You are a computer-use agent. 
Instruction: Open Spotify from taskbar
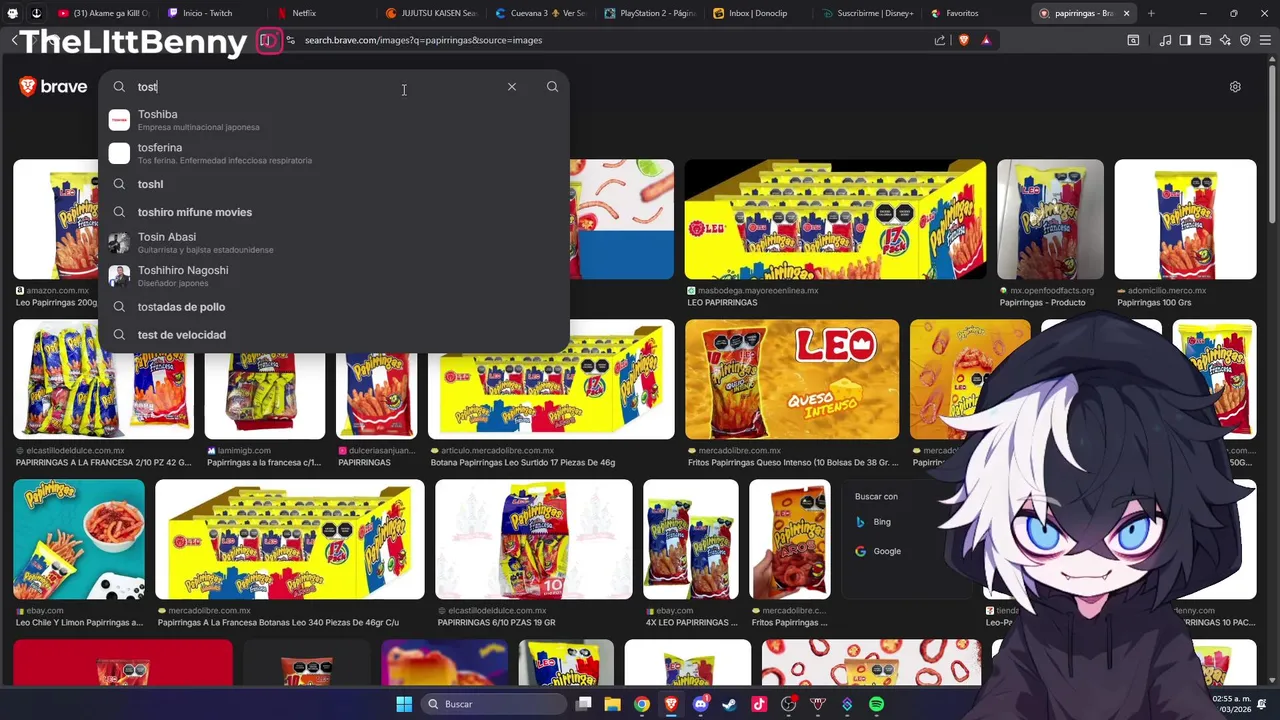click(876, 704)
